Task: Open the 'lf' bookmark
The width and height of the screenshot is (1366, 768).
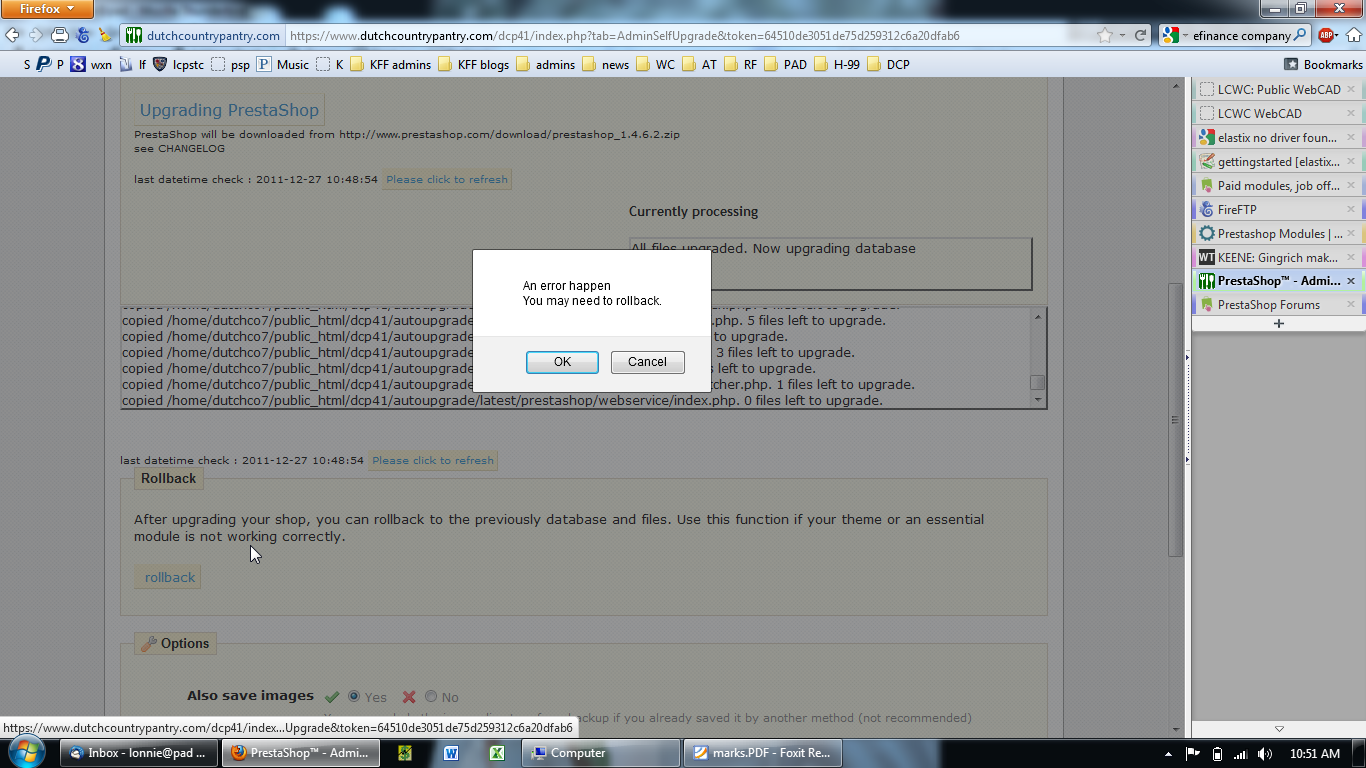Action: (x=133, y=64)
